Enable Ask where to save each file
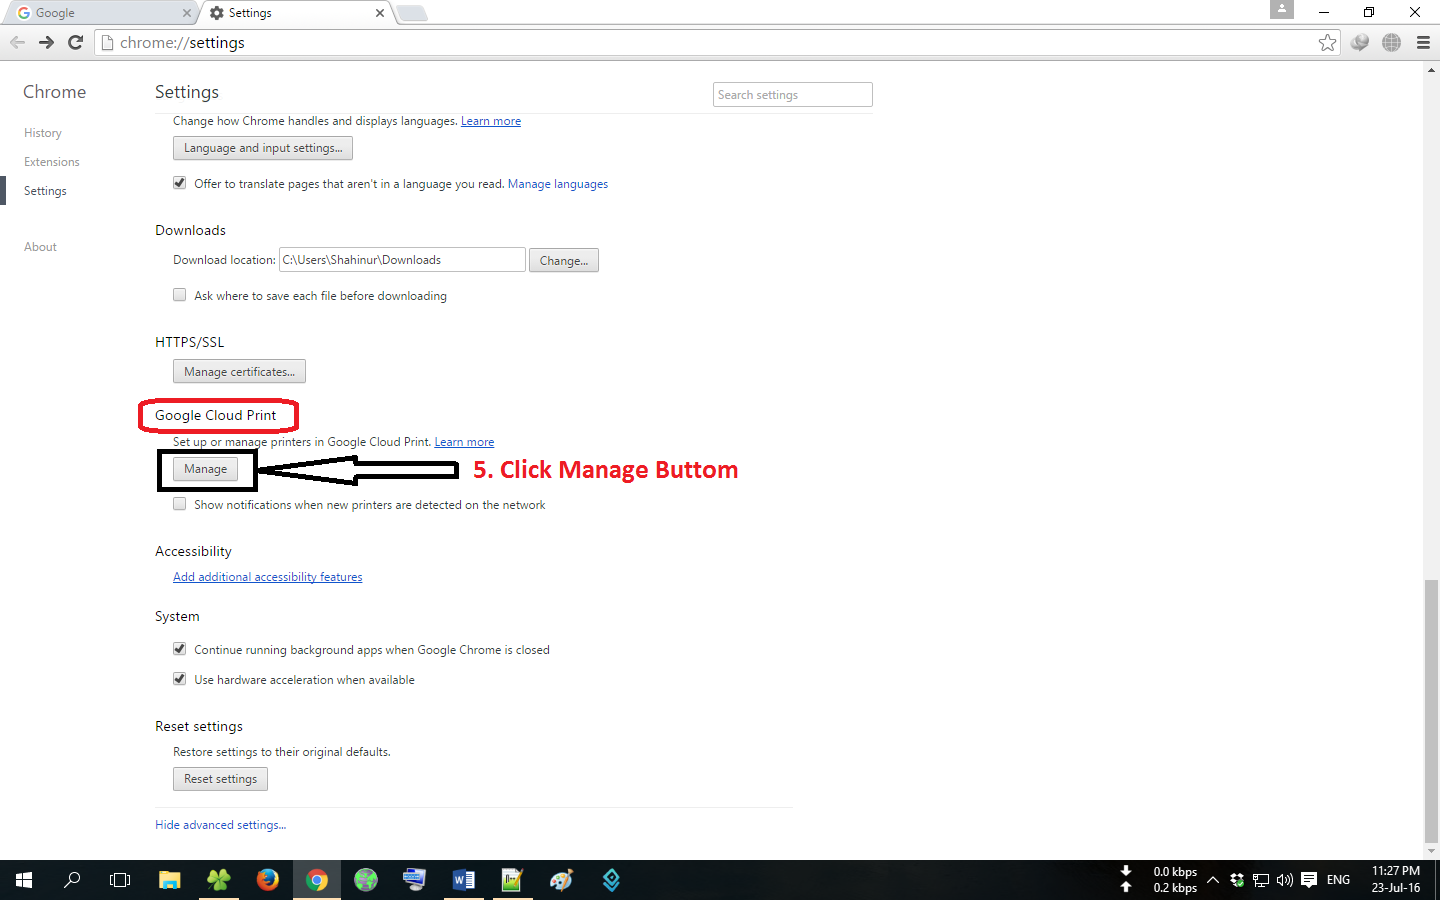 click(x=180, y=295)
